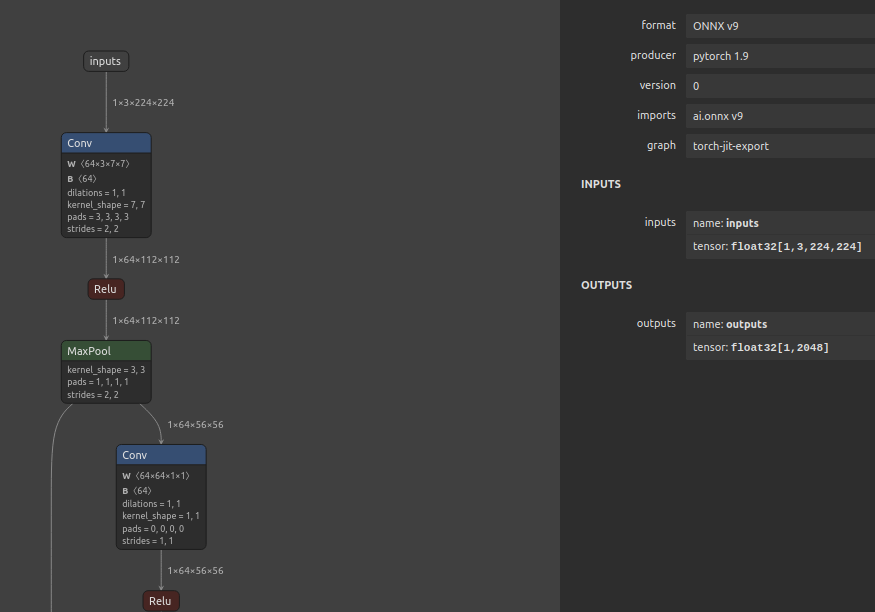Click the inputs node at graph top
This screenshot has height=612, width=875.
[x=105, y=61]
